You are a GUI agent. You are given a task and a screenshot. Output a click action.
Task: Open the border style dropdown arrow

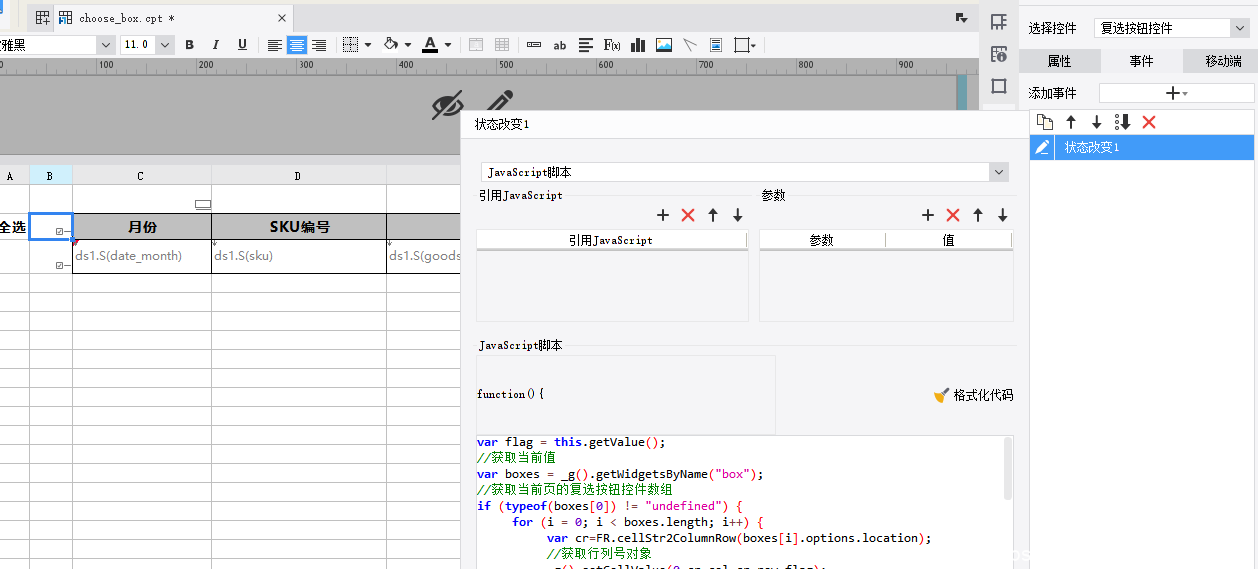368,45
